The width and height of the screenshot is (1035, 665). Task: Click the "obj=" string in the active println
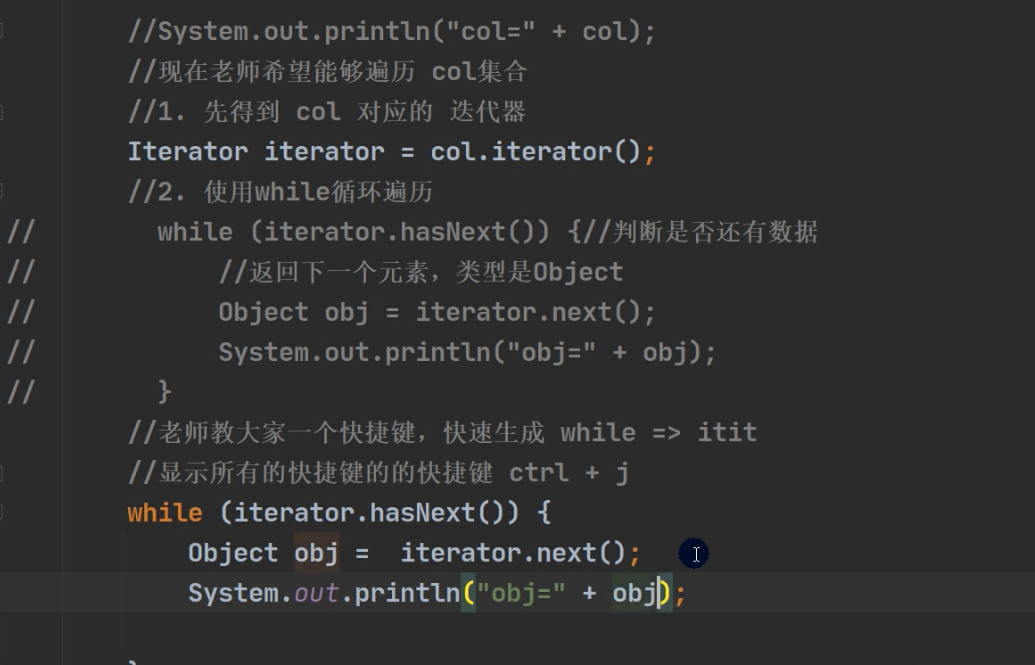coord(521,593)
